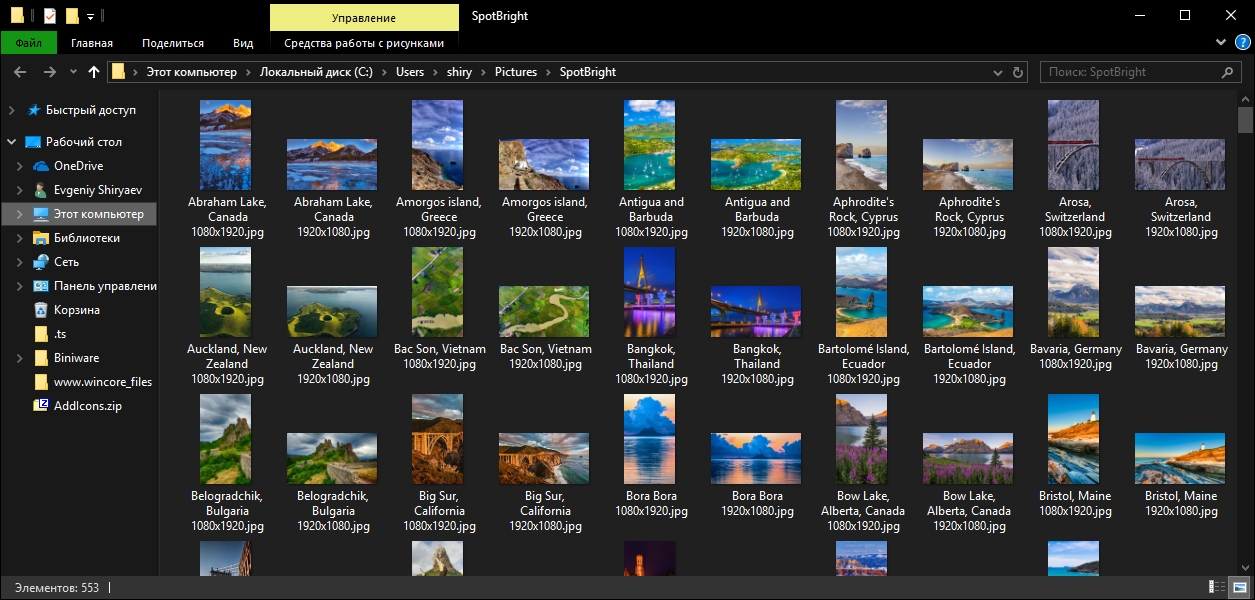Screen dimensions: 1255x600
Task: Refresh the folder with the refresh icon
Action: pos(1018,72)
